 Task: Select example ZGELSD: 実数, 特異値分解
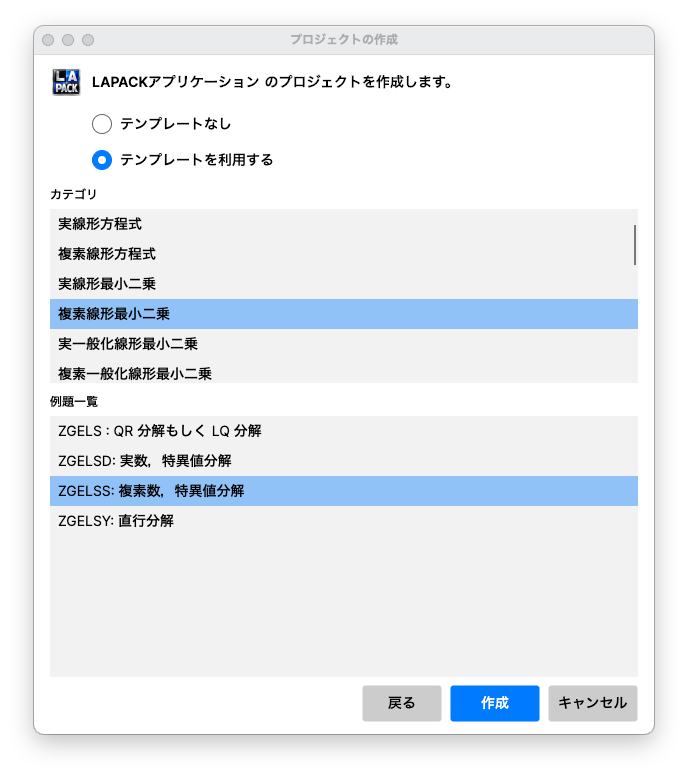[344, 461]
